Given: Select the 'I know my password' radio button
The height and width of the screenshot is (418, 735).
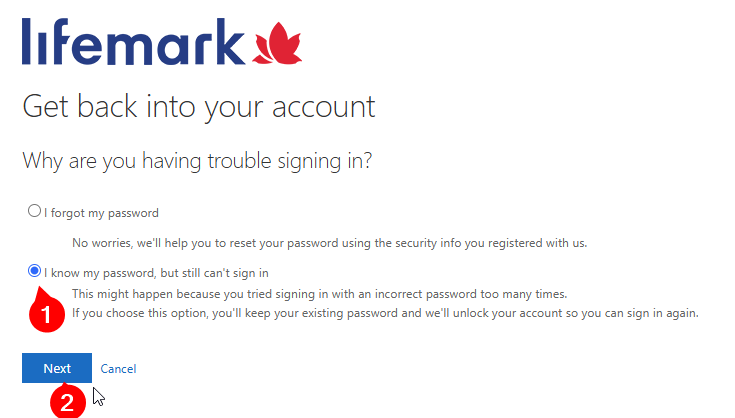Looking at the screenshot, I should pyautogui.click(x=34, y=271).
